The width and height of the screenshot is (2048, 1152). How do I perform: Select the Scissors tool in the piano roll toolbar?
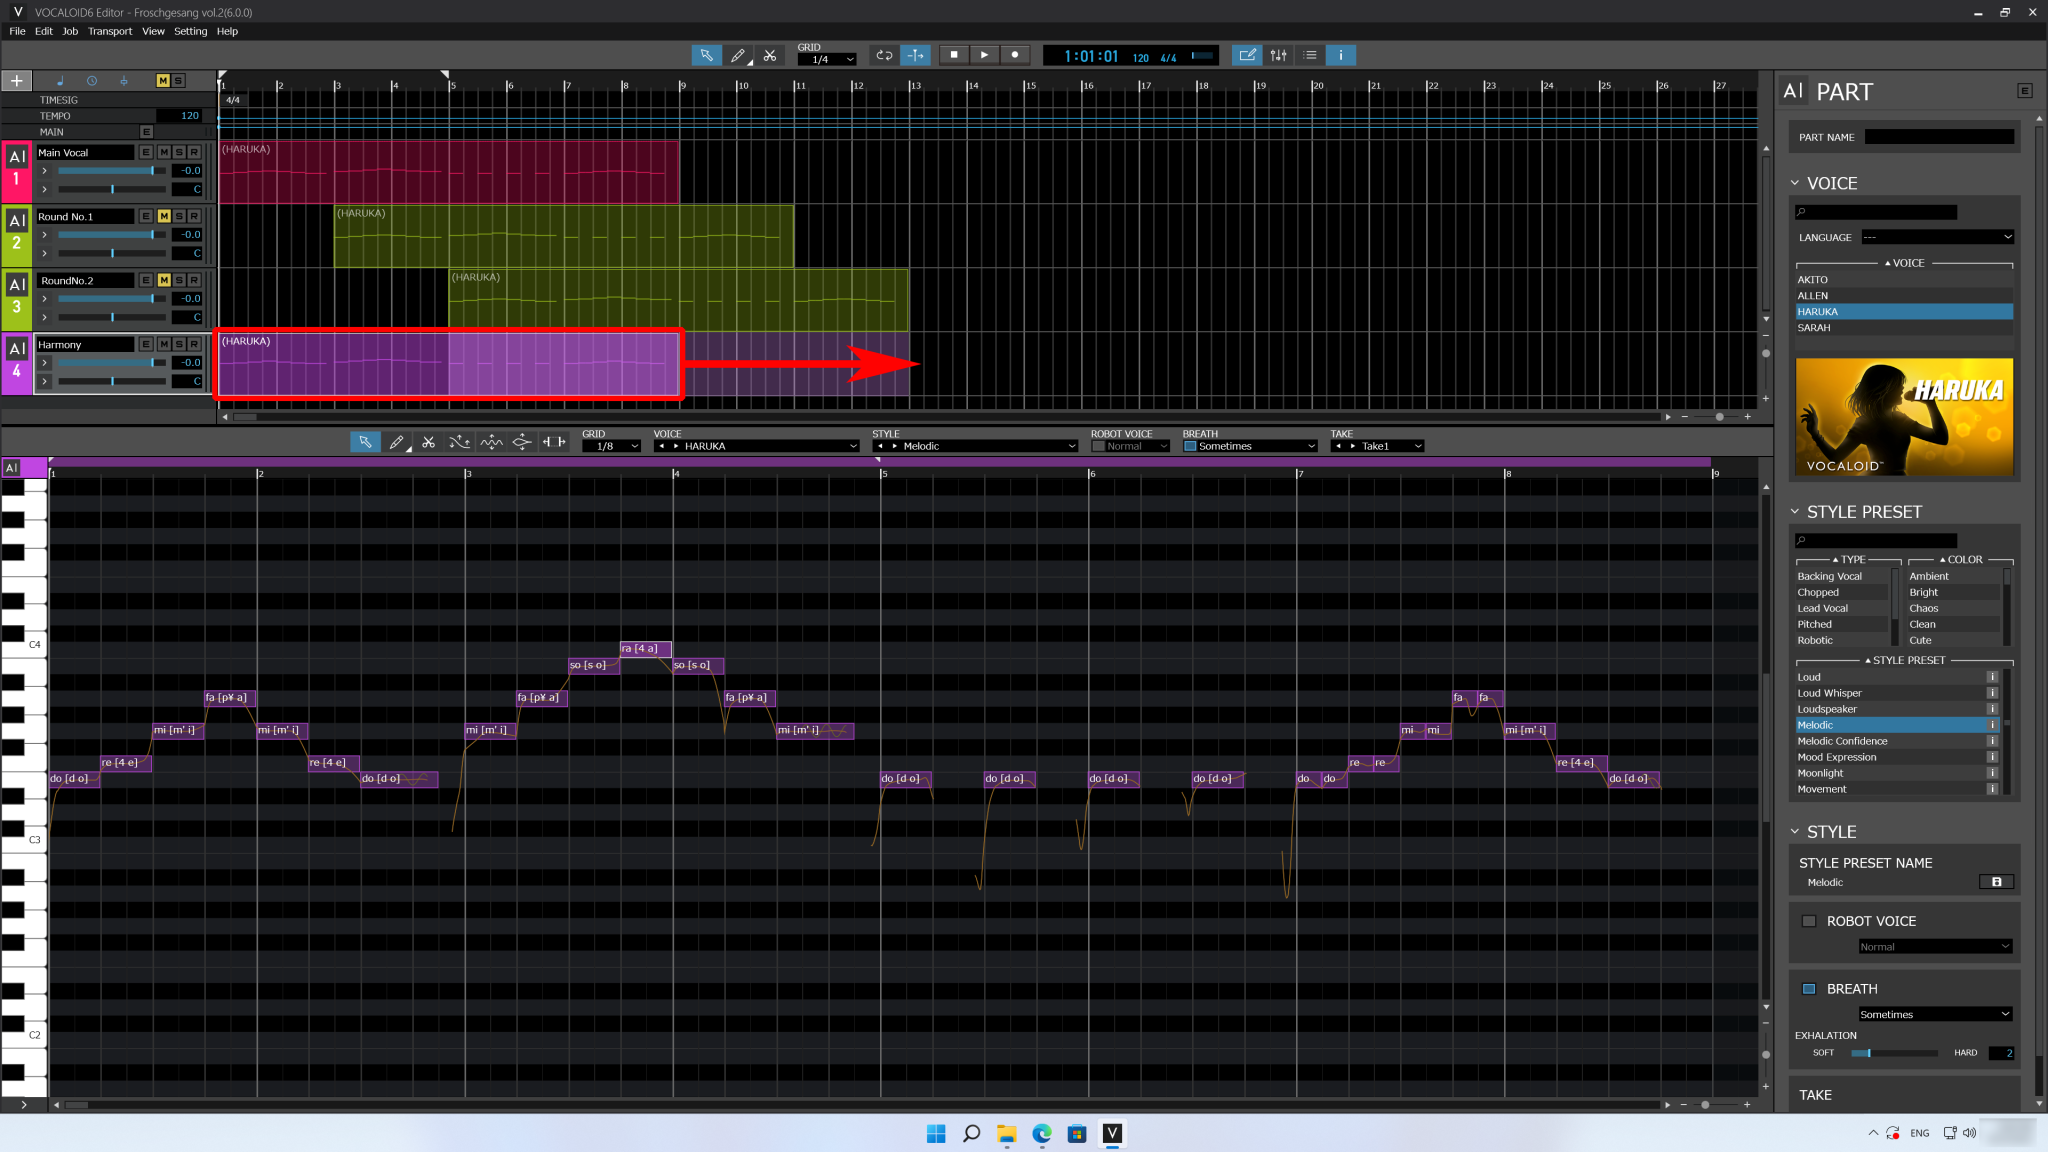click(429, 442)
